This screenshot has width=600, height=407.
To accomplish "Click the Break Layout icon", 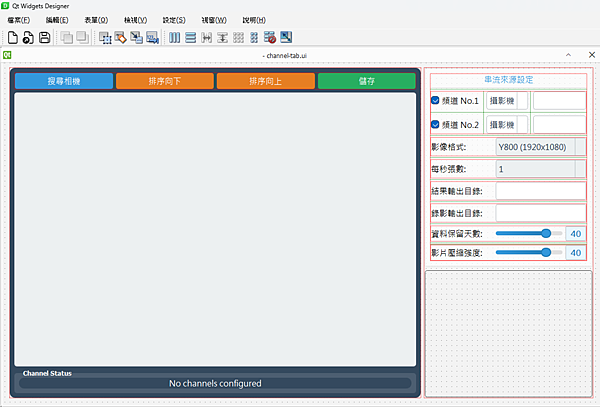I will pos(270,37).
